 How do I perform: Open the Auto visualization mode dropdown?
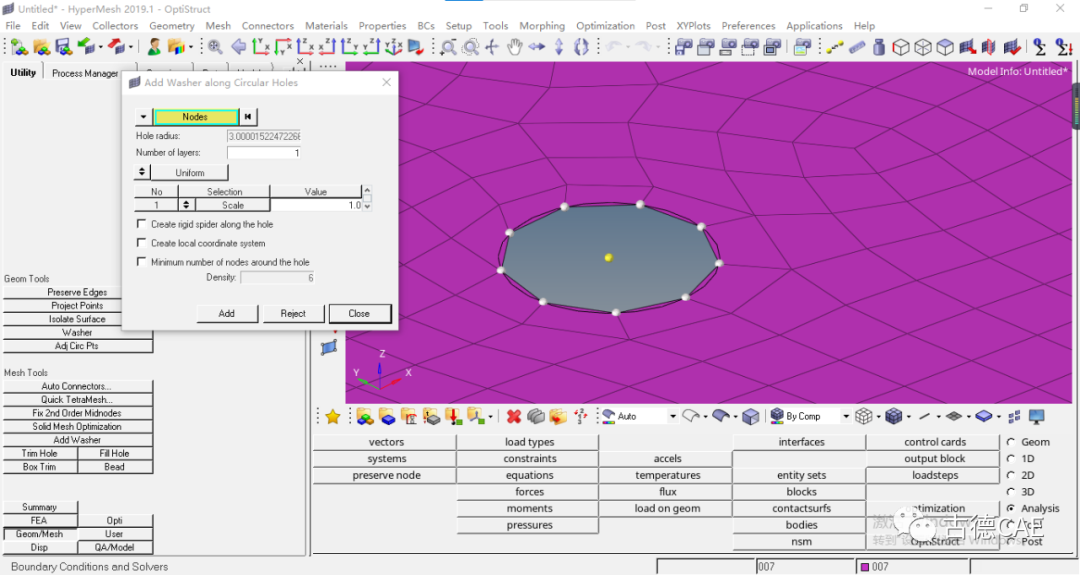pos(672,416)
